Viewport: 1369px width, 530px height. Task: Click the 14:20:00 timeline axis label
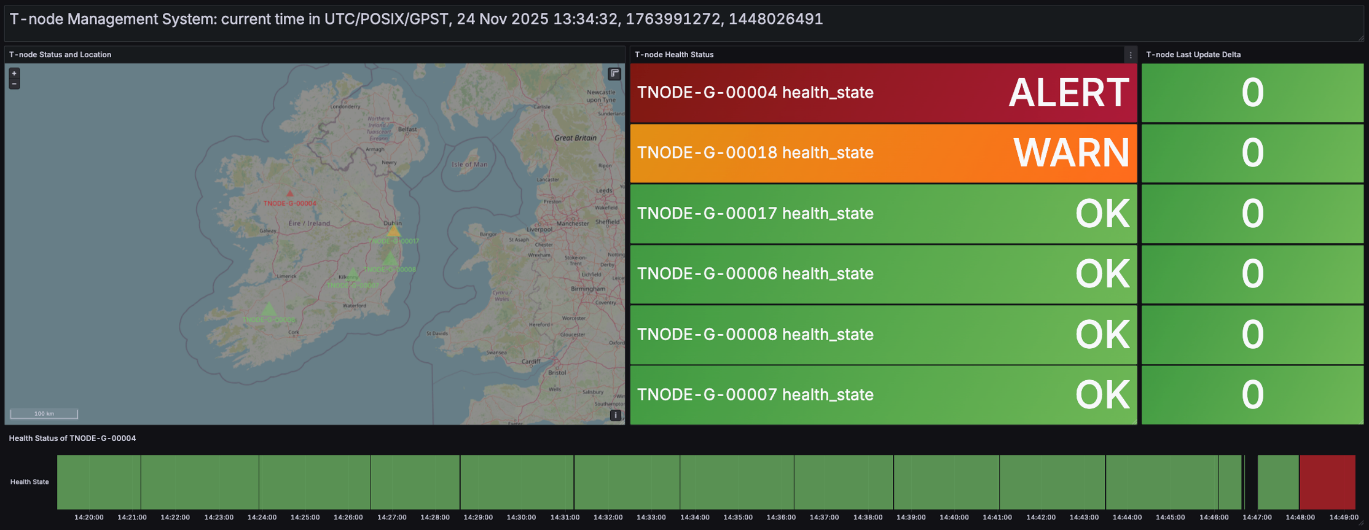click(89, 518)
